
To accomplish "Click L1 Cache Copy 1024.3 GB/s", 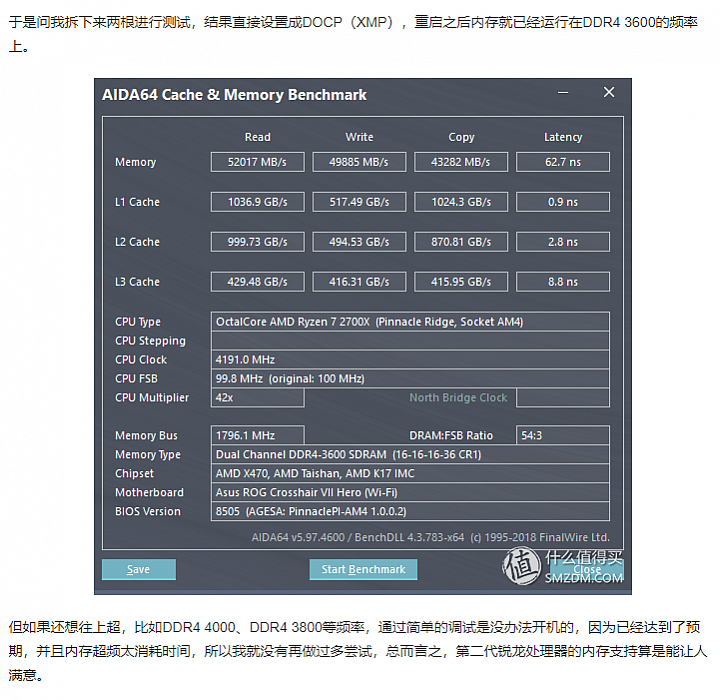I will pos(461,202).
